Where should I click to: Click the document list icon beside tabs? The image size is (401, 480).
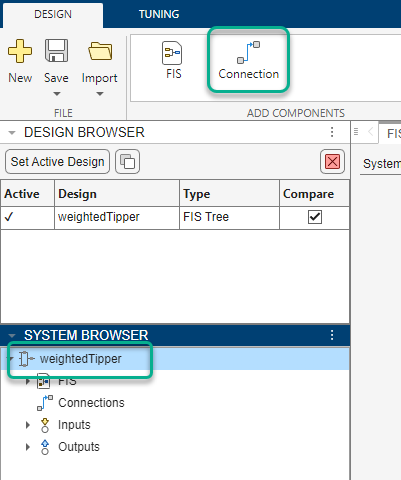356,132
